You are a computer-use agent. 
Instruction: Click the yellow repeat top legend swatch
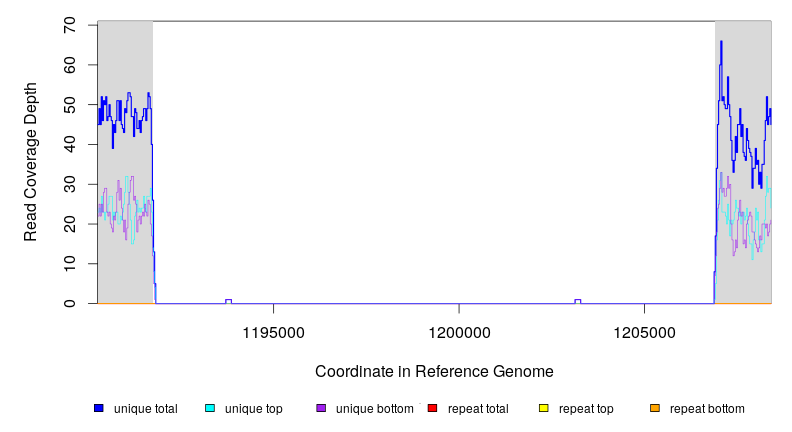[544, 408]
